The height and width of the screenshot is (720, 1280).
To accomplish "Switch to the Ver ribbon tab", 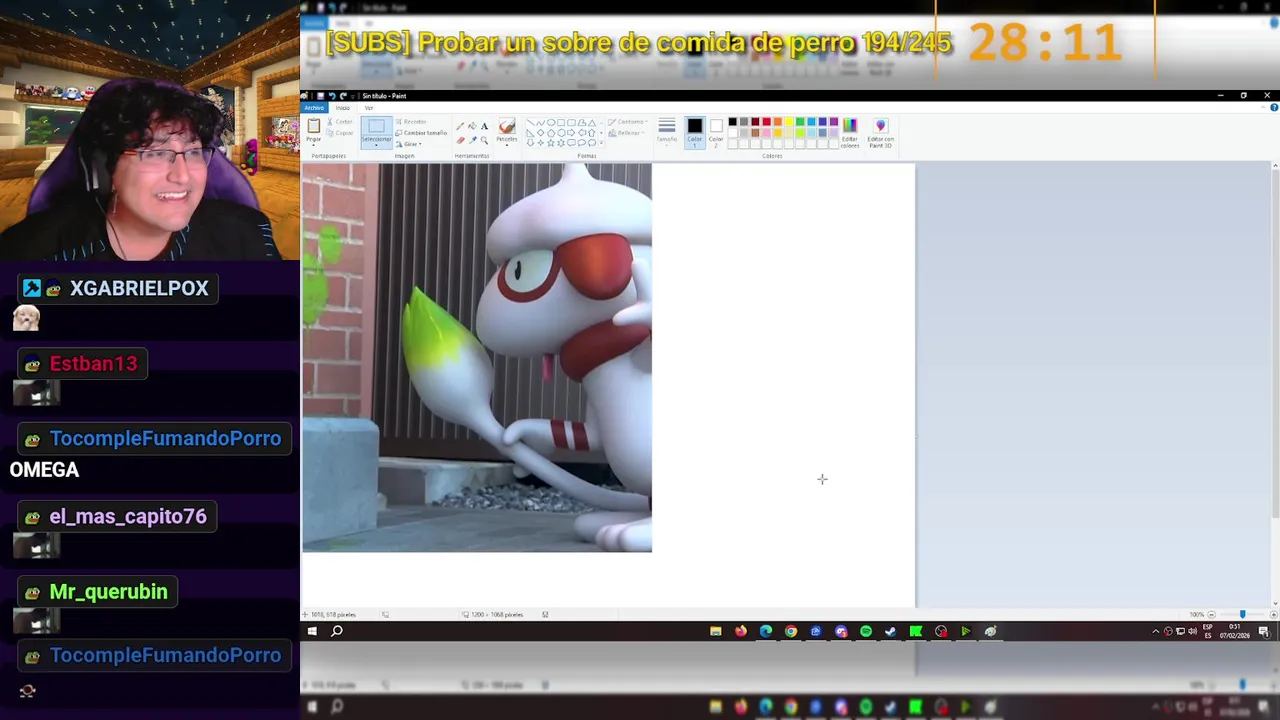I will point(369,108).
